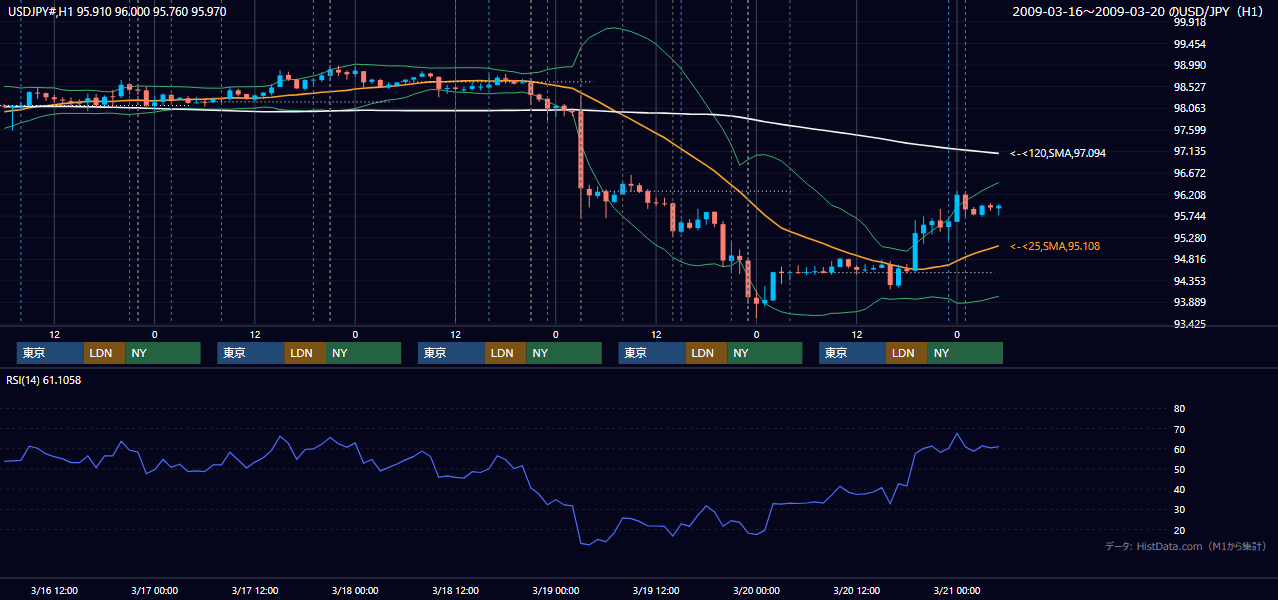Select the 2009-03-16~2009-03-20 USD/JPY header text
Viewport: 1278px width, 600px height.
1140,11
